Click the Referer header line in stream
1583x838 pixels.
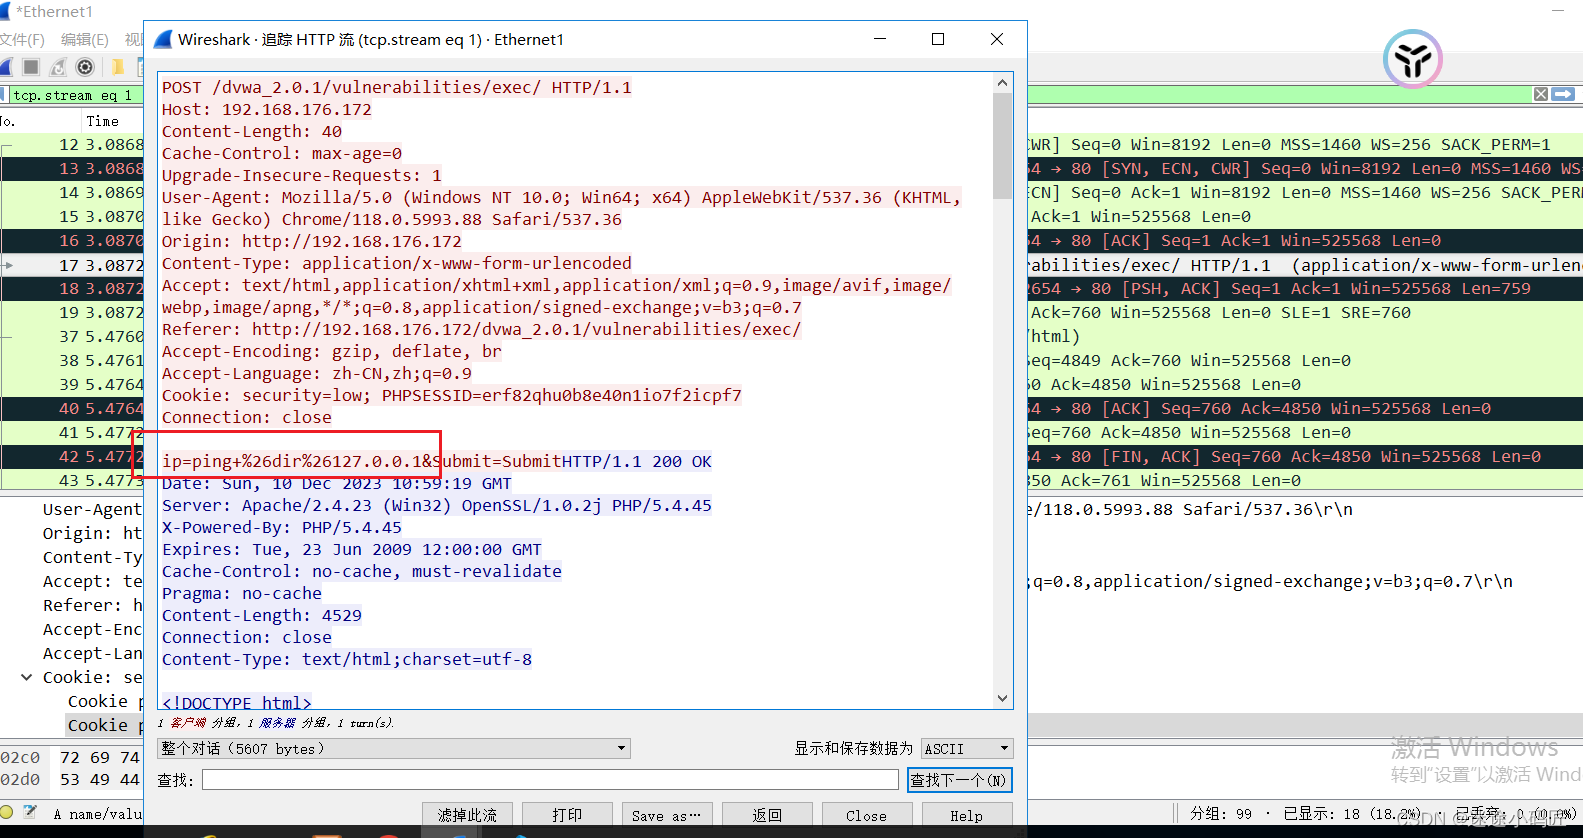click(482, 329)
